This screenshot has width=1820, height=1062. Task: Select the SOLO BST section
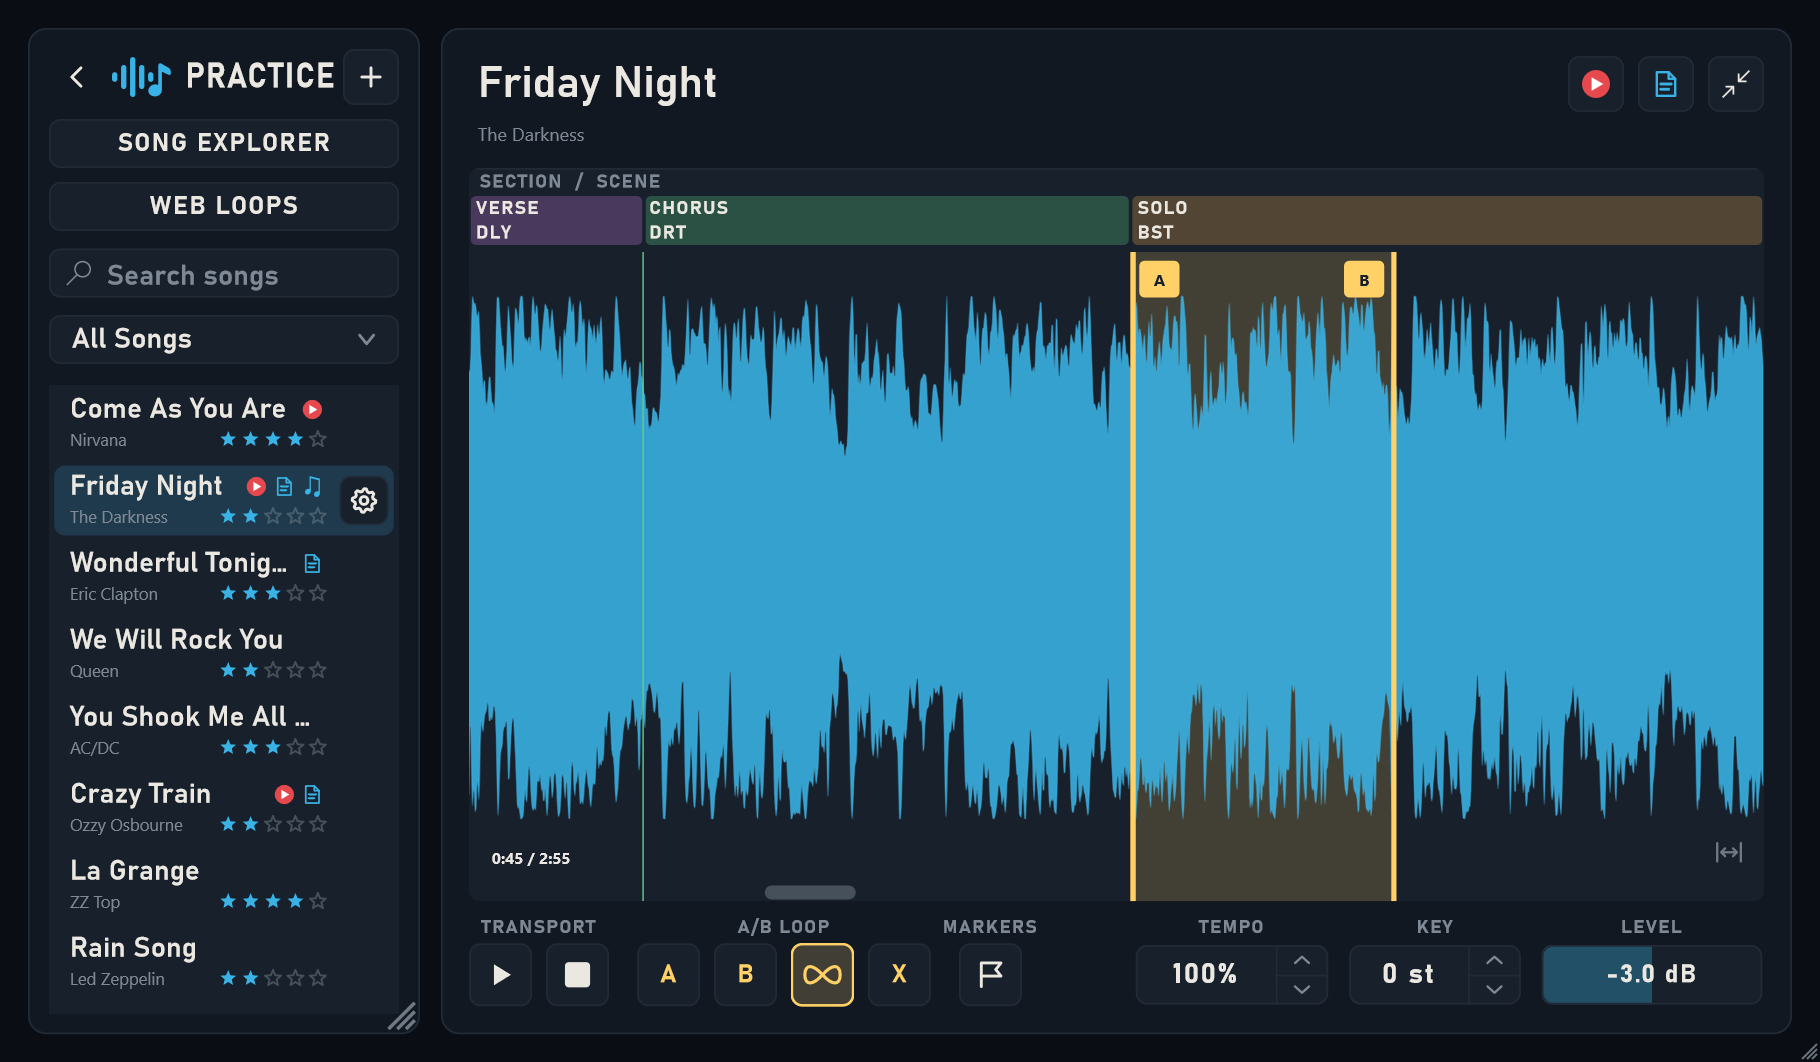click(1447, 220)
